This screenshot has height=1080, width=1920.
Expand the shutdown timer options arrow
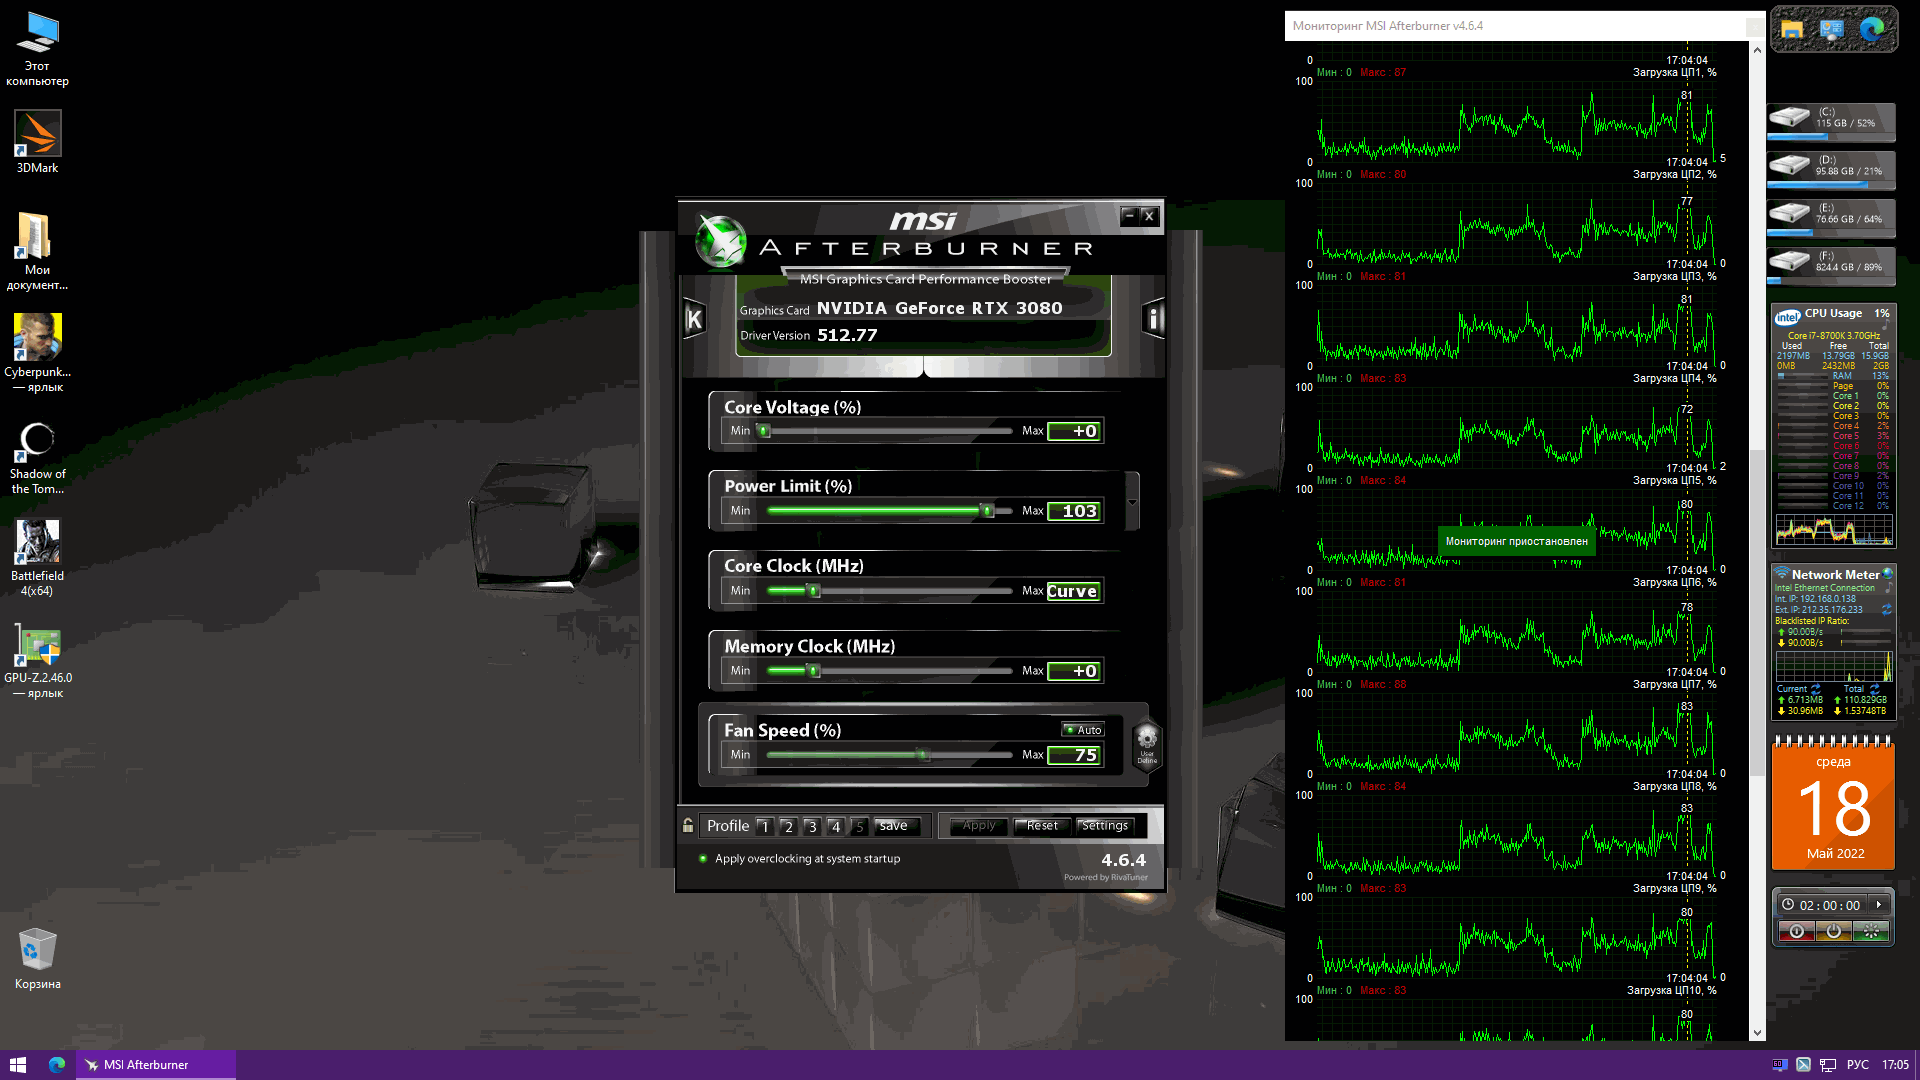[x=1879, y=905]
